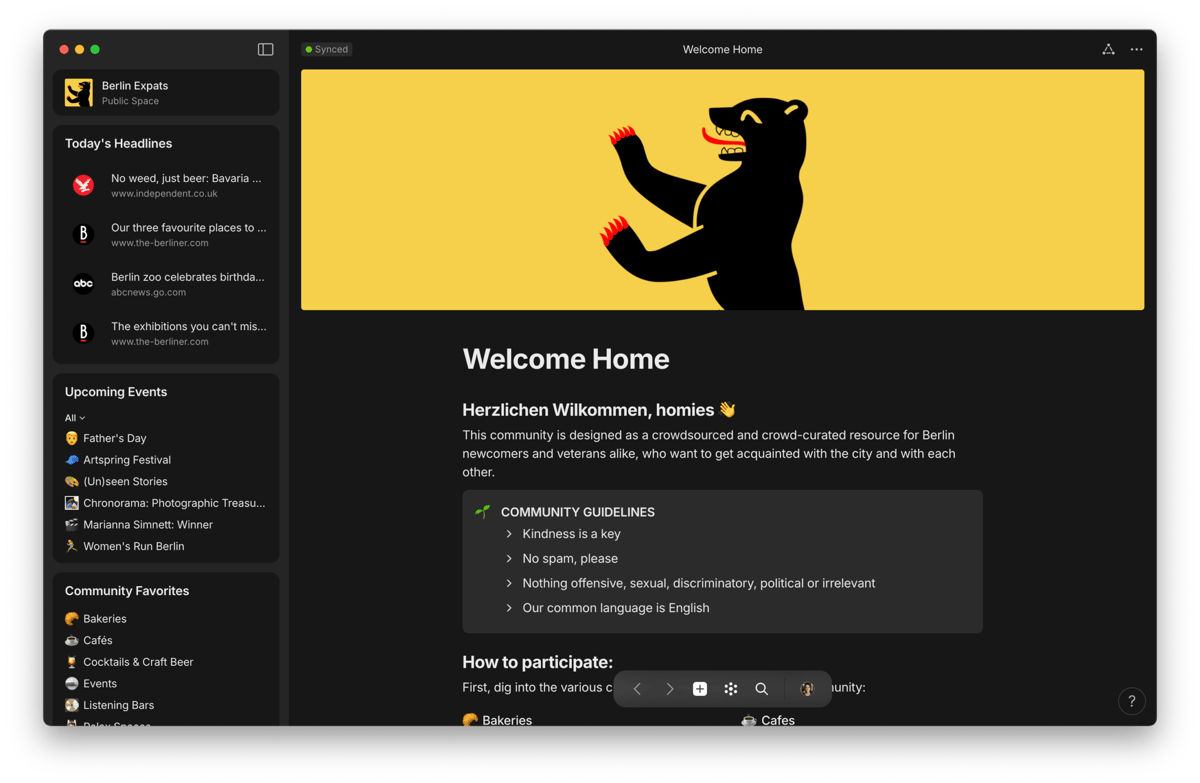Click the Synced status indicator
The width and height of the screenshot is (1200, 783).
(327, 49)
